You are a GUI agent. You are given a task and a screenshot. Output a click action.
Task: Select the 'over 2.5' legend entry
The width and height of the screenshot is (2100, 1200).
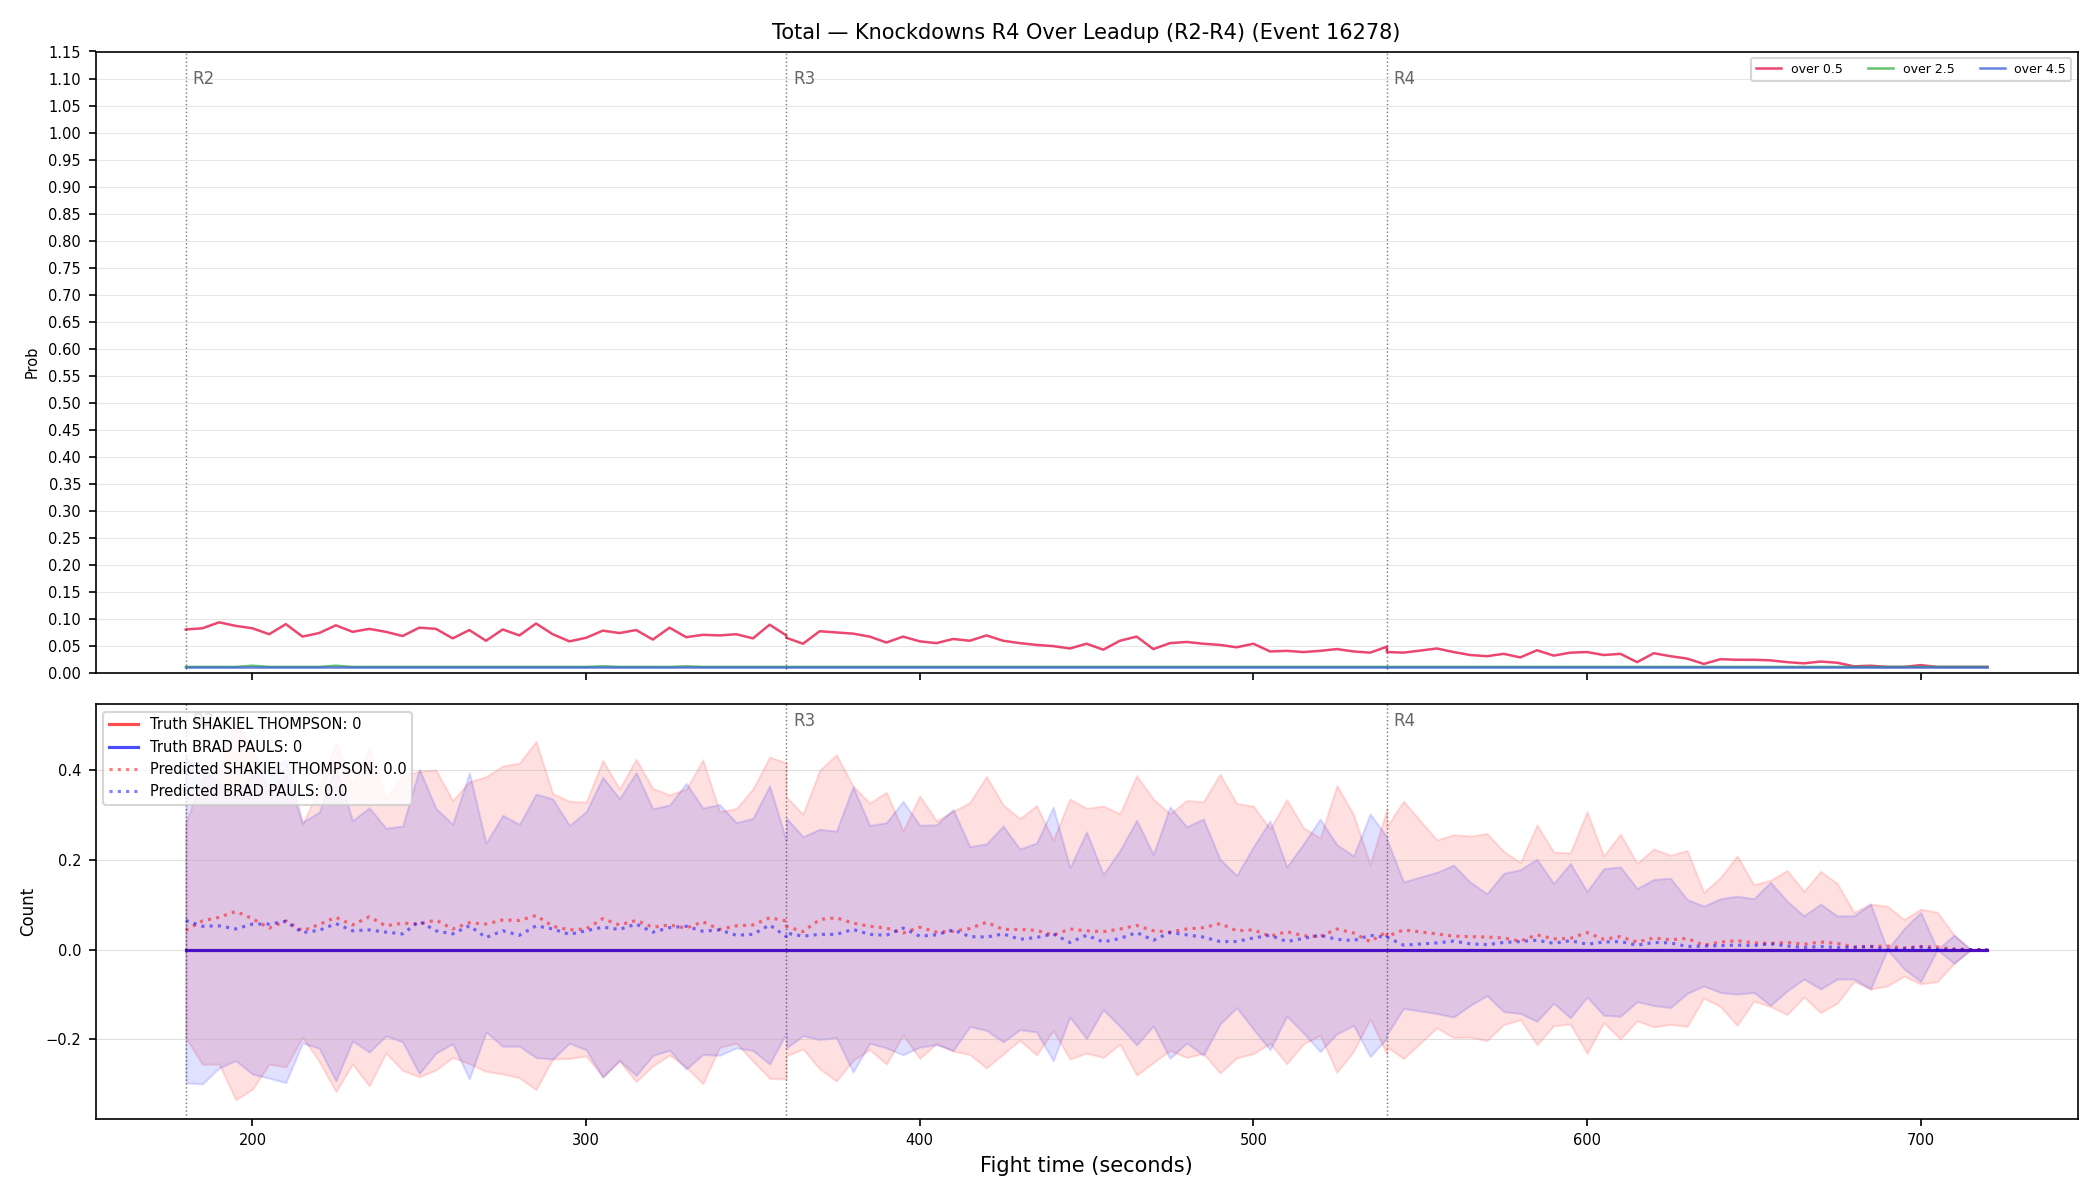click(x=1910, y=69)
